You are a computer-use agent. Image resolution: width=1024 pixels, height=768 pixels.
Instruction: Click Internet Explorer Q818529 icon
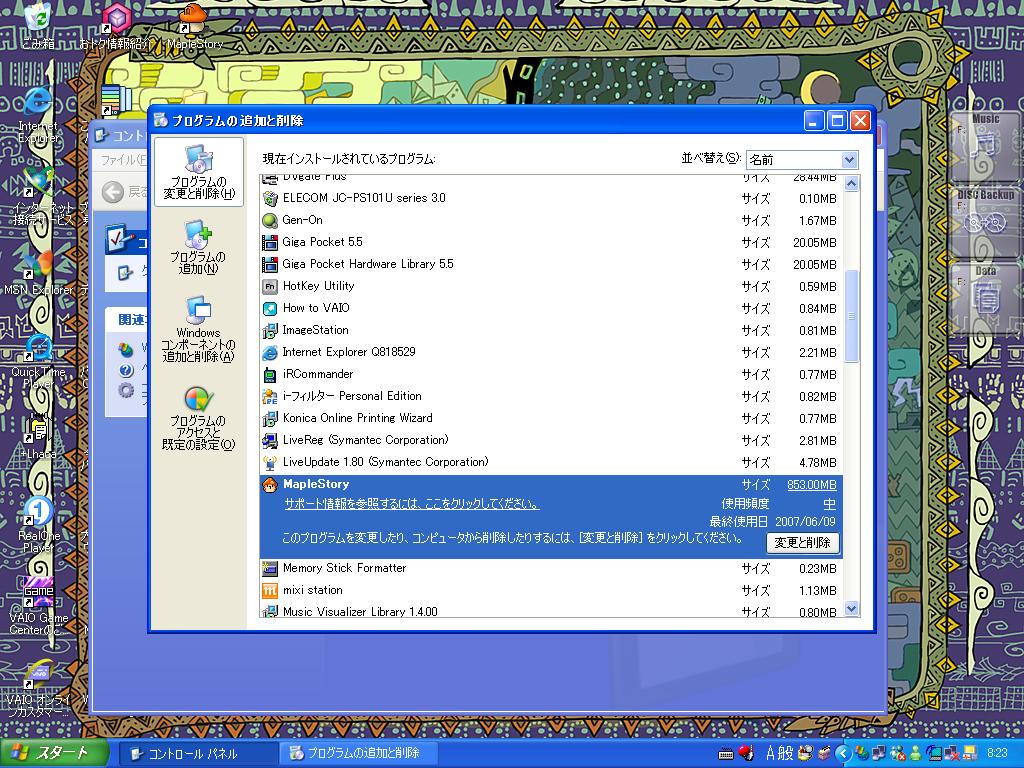point(270,353)
